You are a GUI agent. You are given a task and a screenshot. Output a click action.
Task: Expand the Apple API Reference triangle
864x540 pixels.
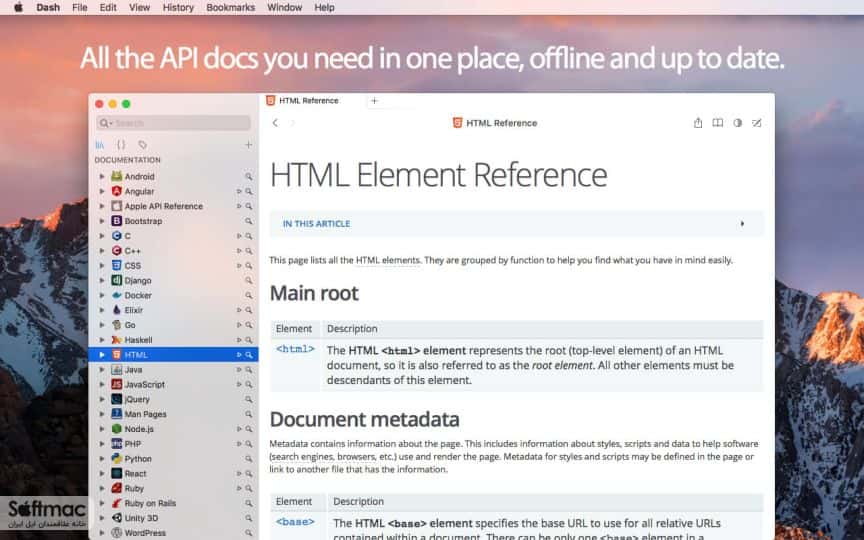tap(102, 206)
